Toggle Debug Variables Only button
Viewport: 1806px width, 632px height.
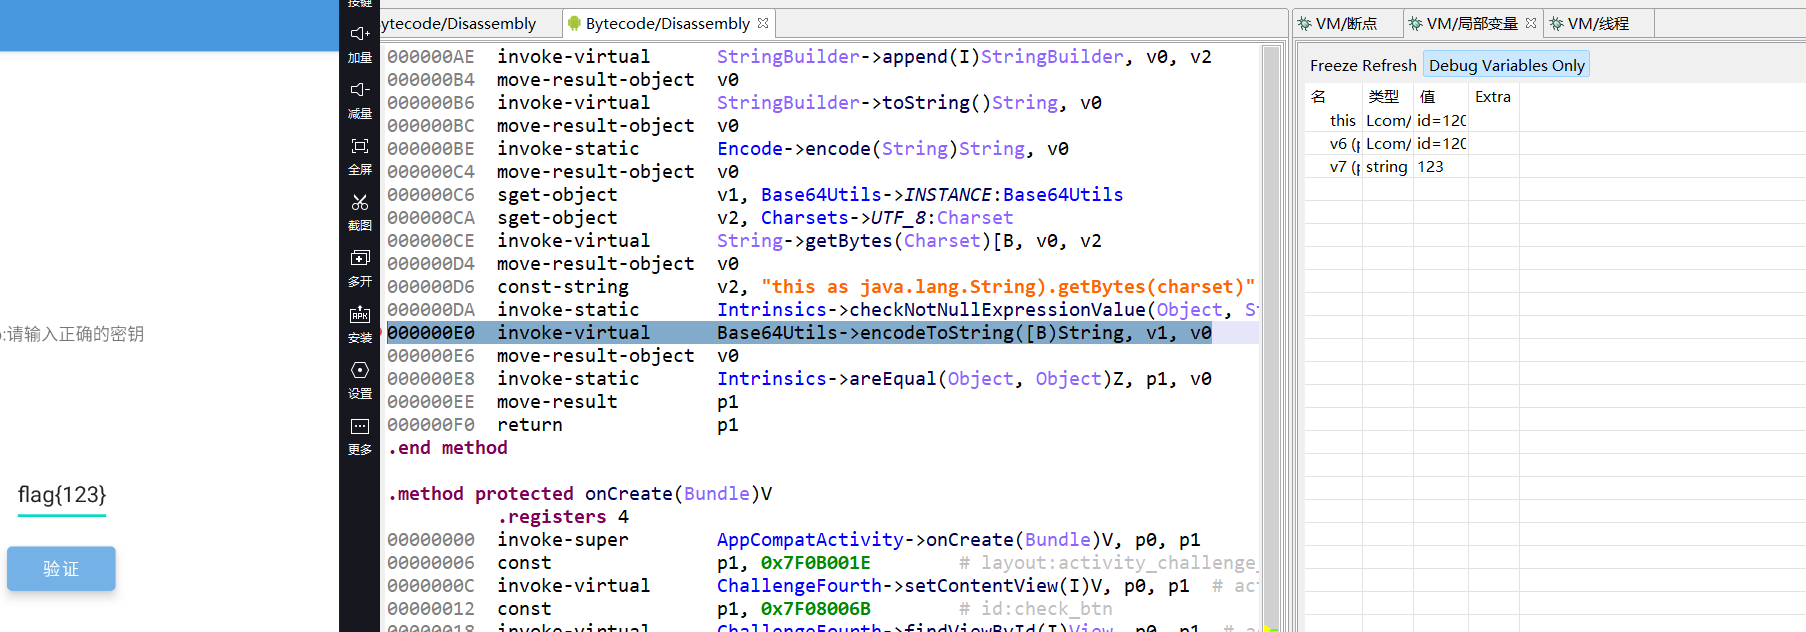1506,65
